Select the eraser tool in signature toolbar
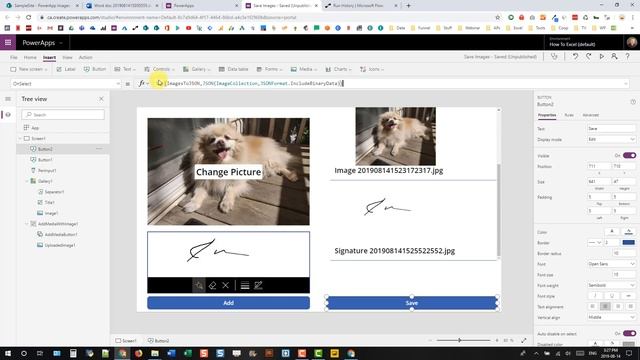Viewport: 640px width, 360px height. [x=212, y=285]
